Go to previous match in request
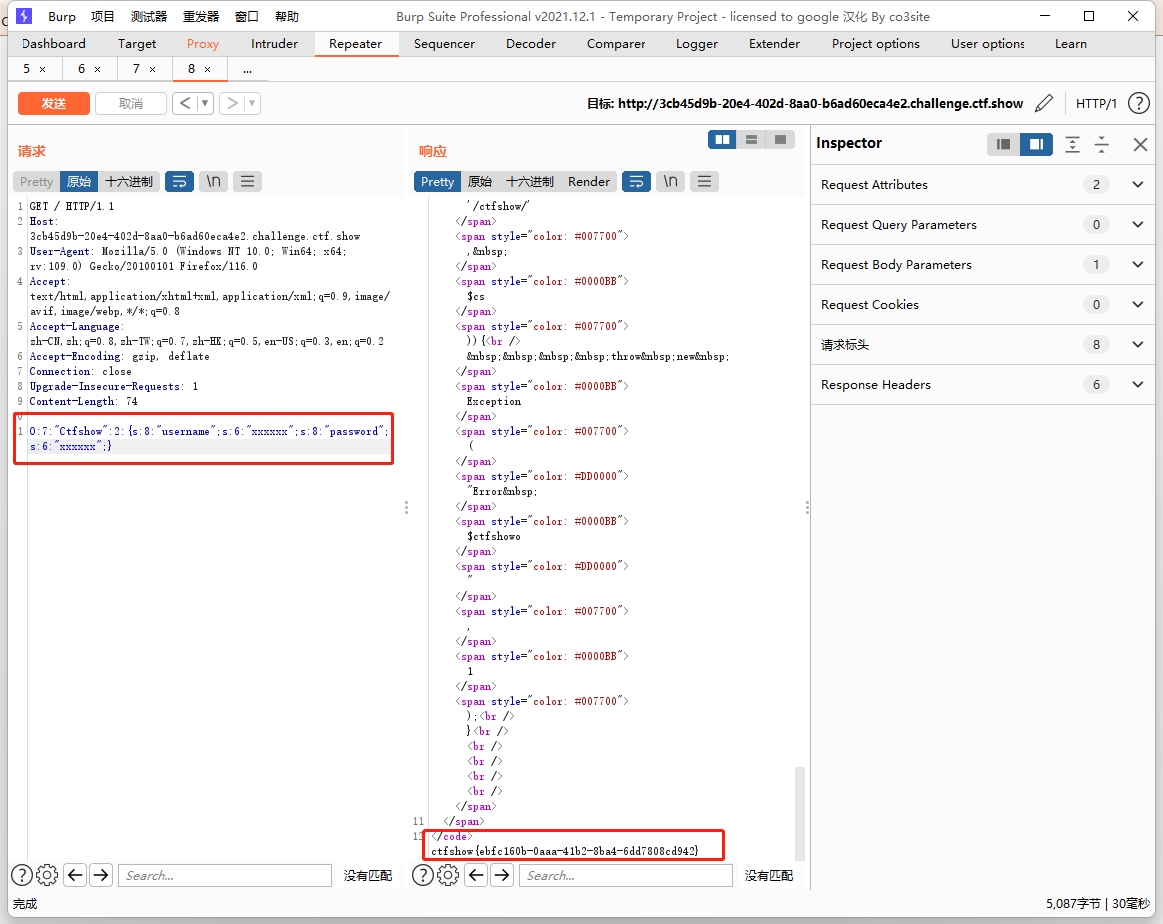This screenshot has height=924, width=1163. [x=75, y=875]
